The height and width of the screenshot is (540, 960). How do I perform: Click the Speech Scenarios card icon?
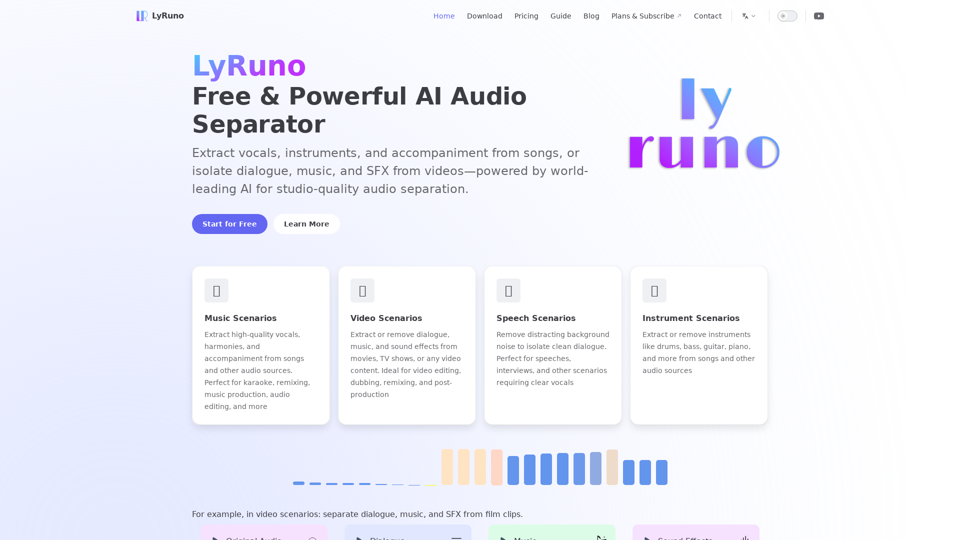[508, 291]
